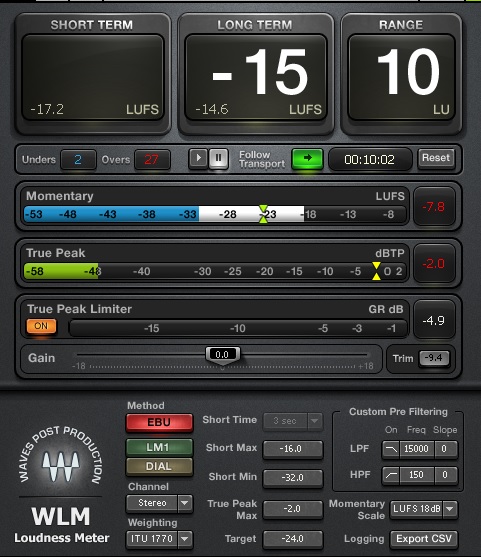Click the Momentary meter target marker at -23

click(263, 214)
